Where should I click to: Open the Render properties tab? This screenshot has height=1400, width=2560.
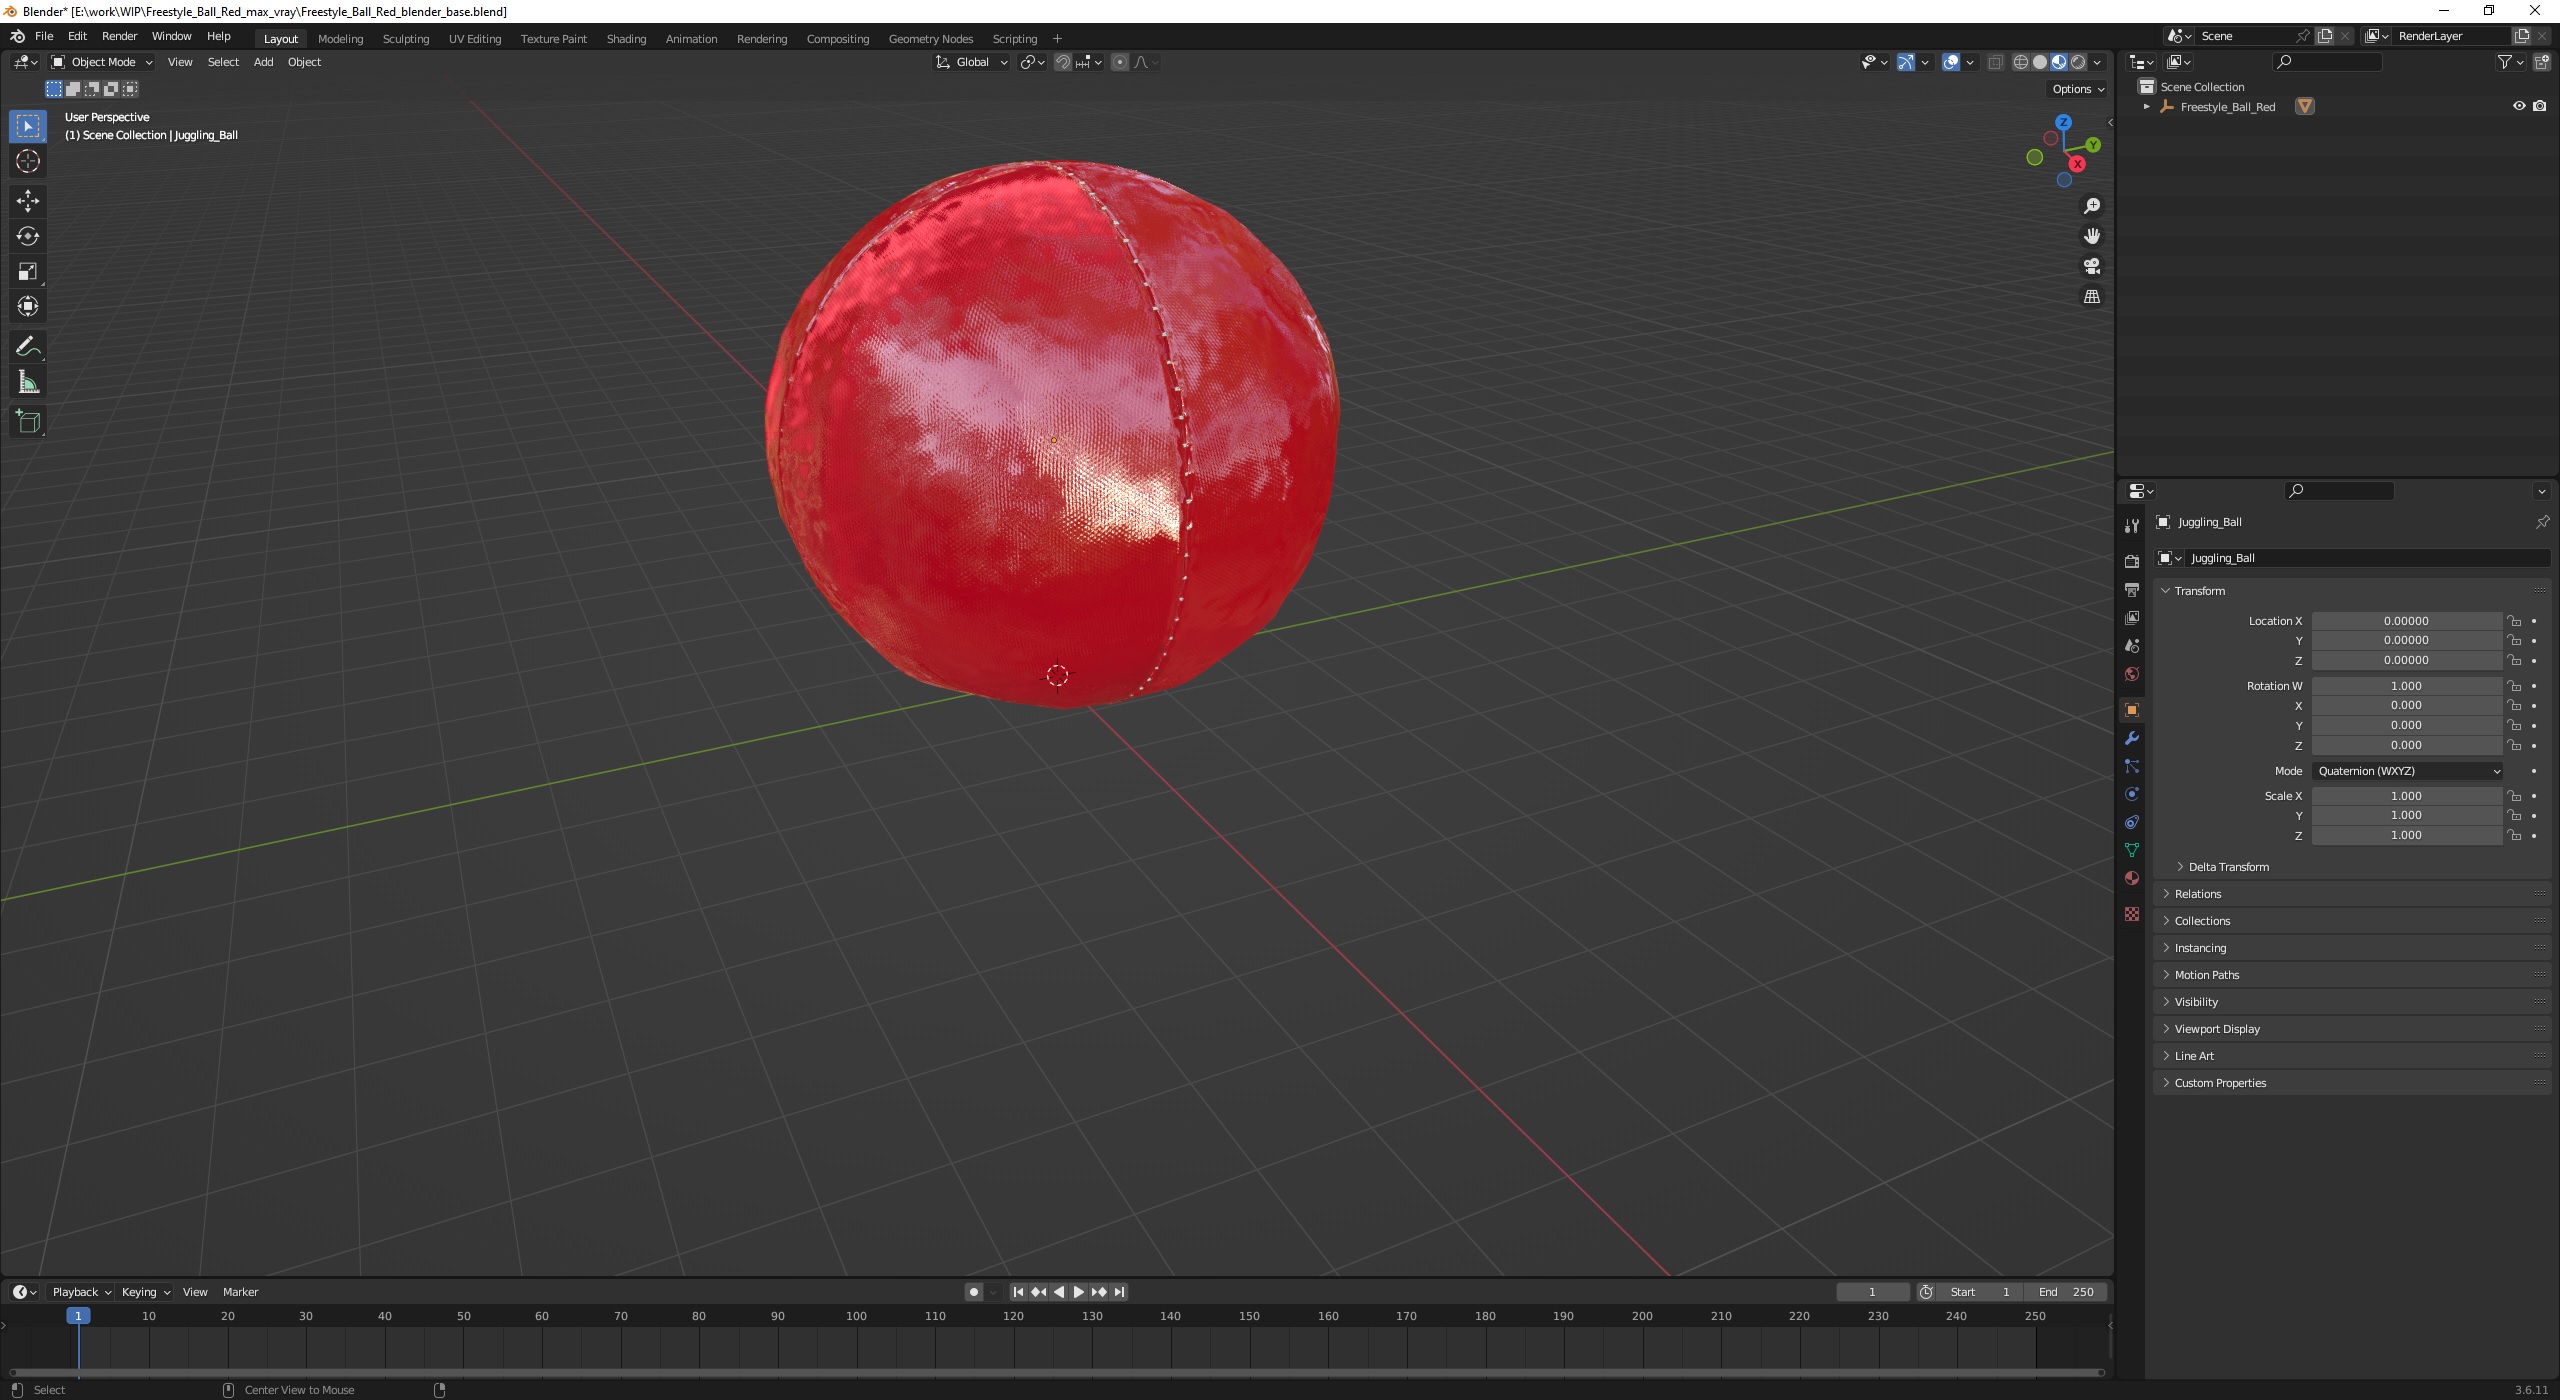[x=2131, y=561]
